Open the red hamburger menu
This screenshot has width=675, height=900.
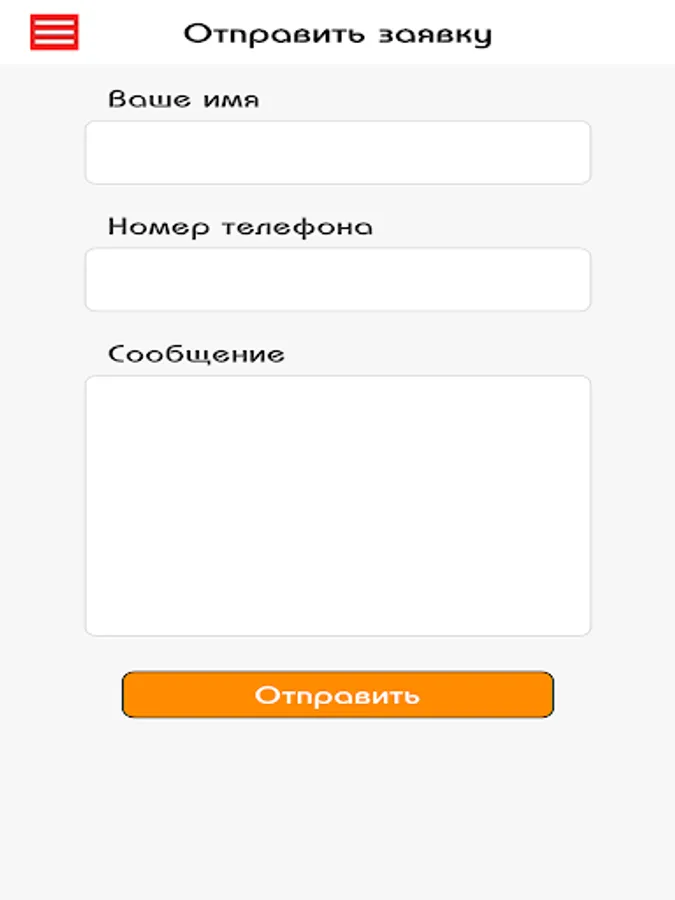(x=54, y=32)
